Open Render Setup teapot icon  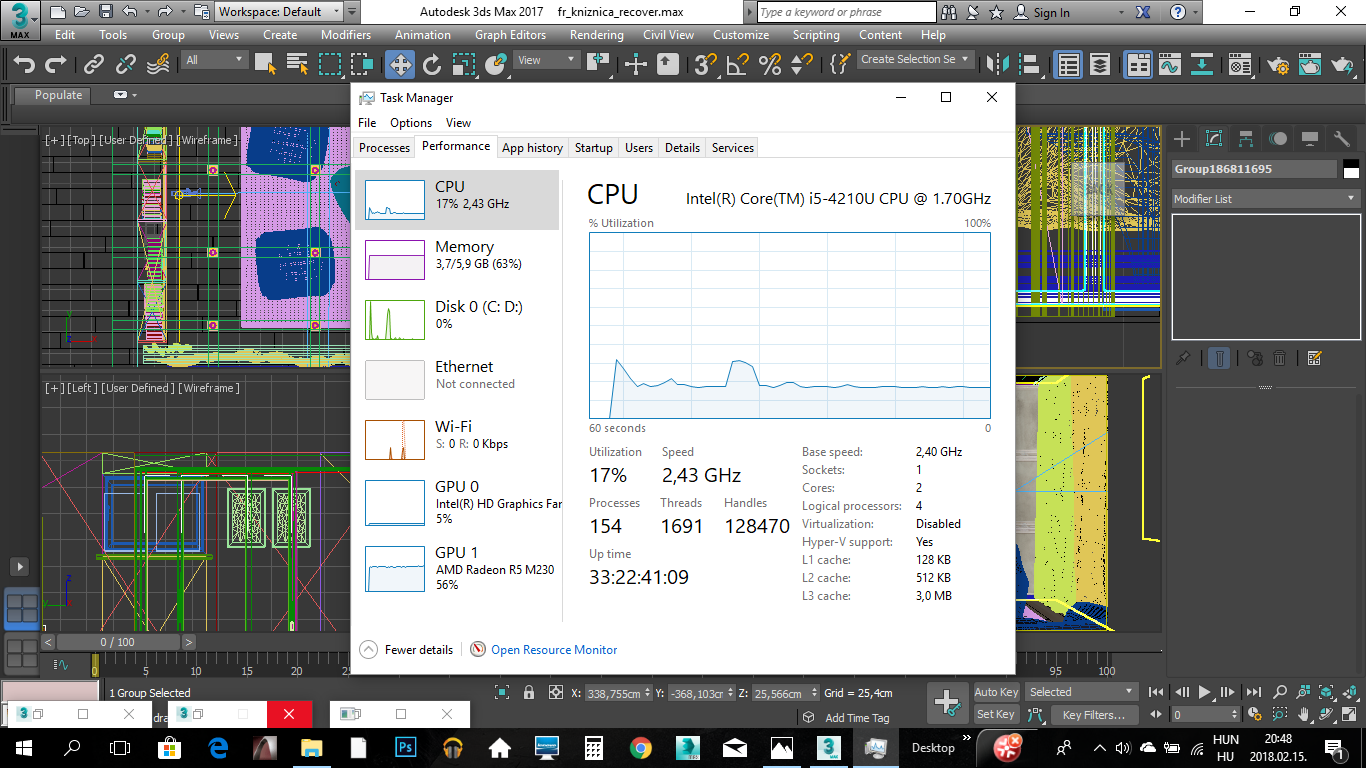pyautogui.click(x=1278, y=65)
